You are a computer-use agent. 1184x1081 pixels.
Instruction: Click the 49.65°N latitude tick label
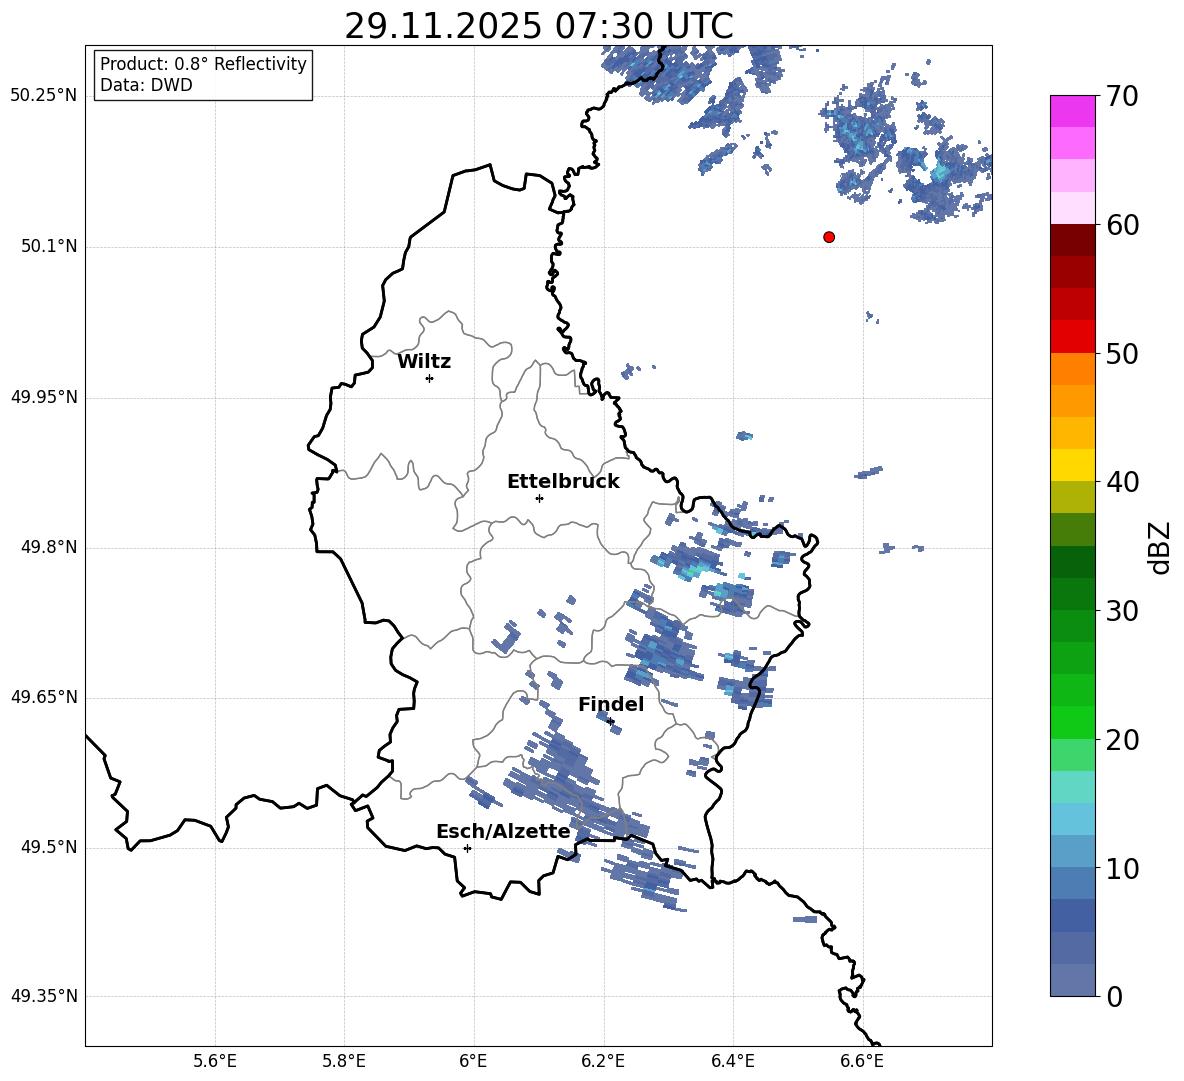coord(44,697)
